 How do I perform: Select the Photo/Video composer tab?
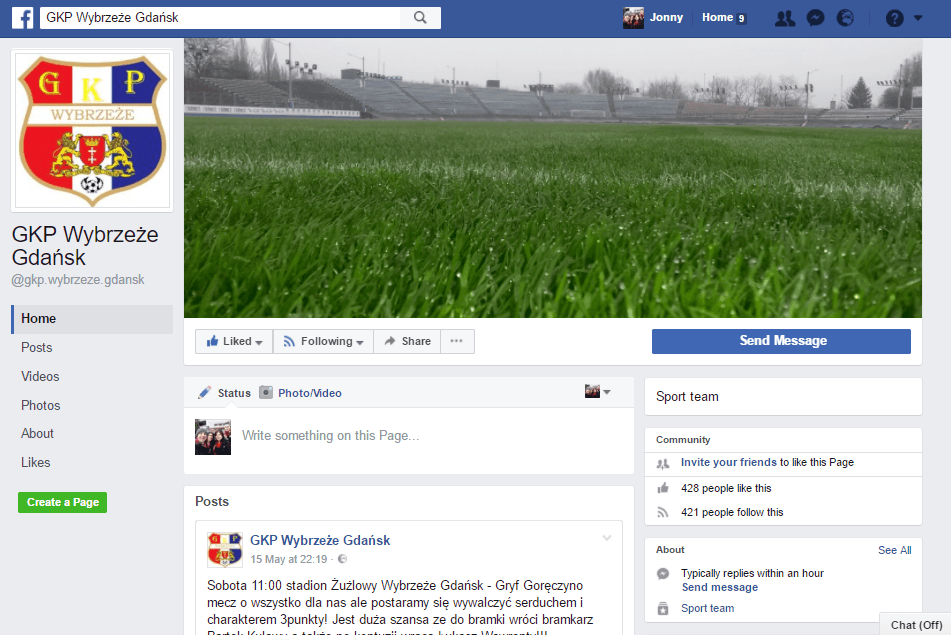pos(300,393)
